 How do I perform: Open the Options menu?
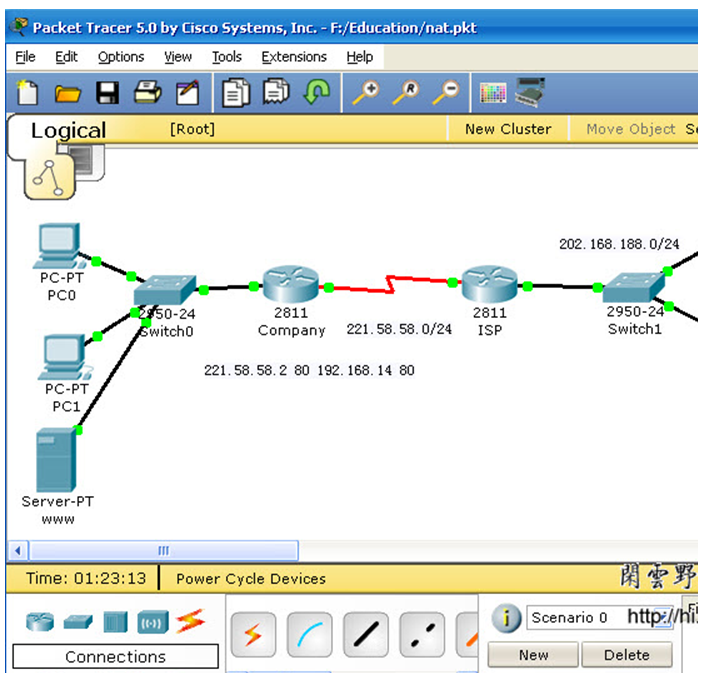coord(121,57)
